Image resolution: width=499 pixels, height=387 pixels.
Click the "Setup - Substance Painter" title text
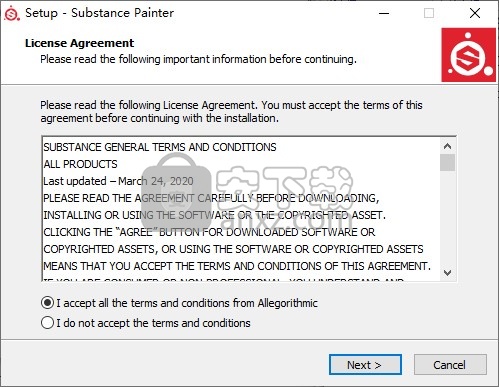point(99,13)
